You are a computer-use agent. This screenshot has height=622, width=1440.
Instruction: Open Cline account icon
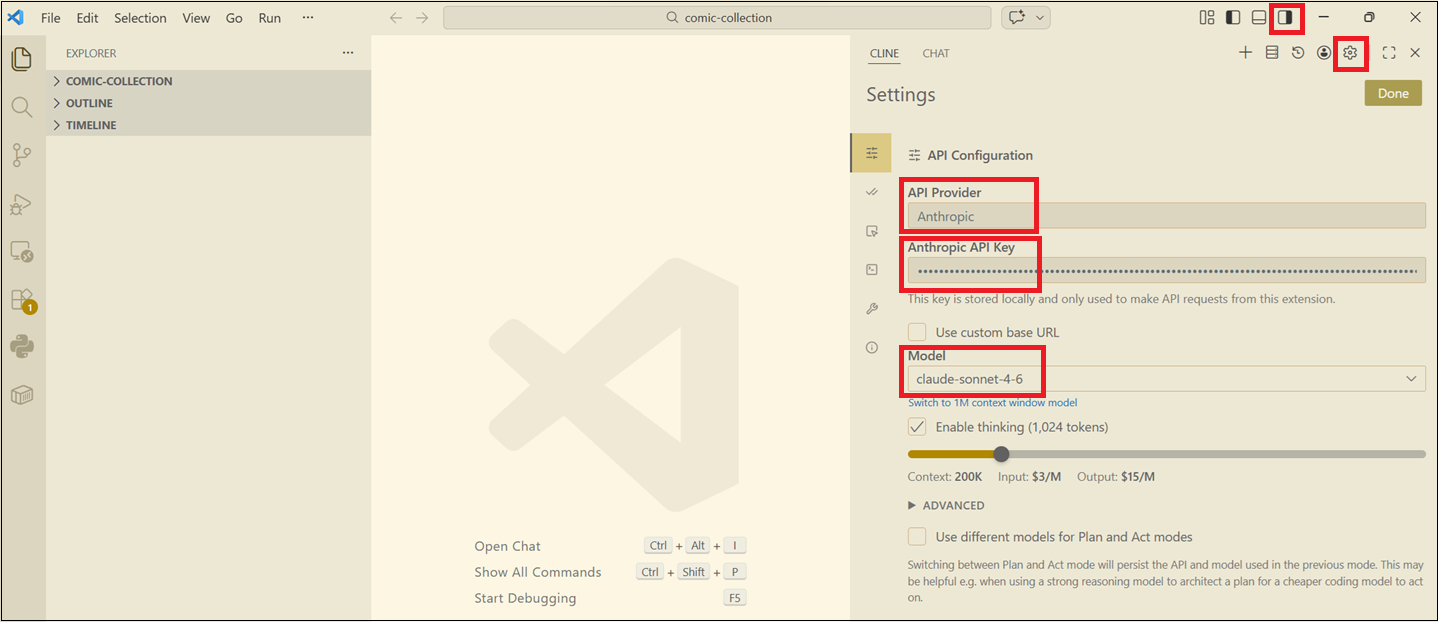pyautogui.click(x=1324, y=53)
